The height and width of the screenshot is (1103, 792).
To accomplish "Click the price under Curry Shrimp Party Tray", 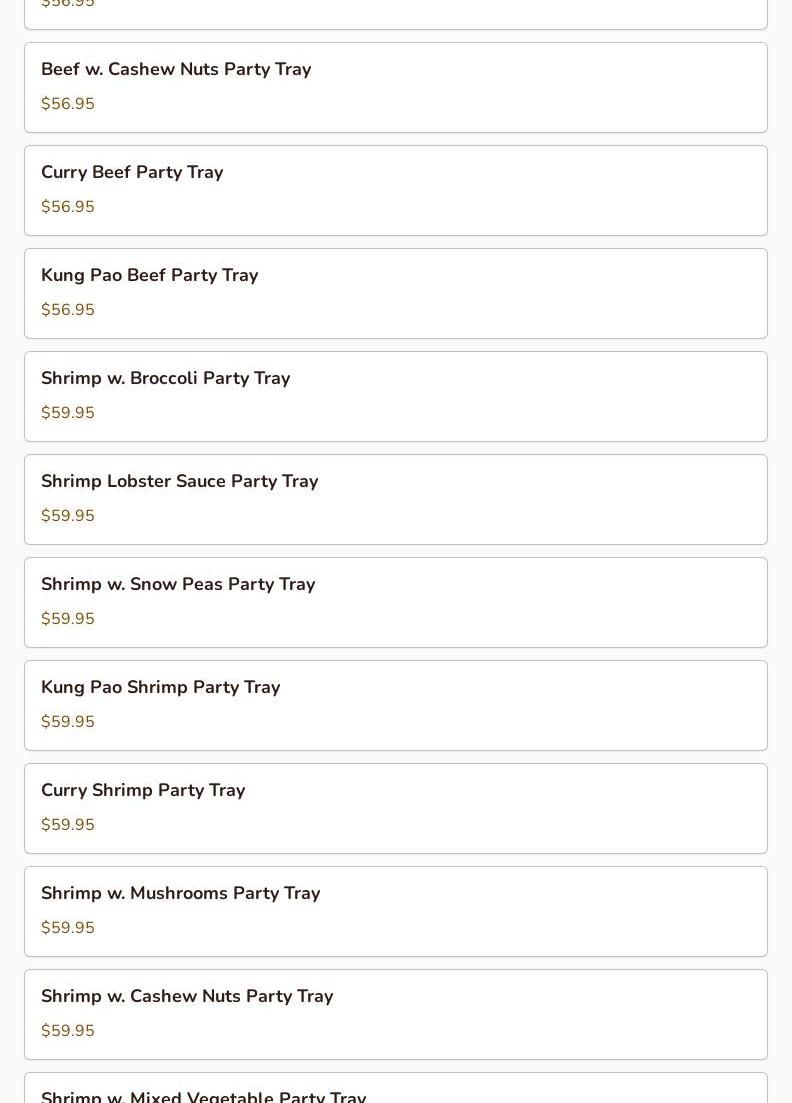I will (x=68, y=825).
